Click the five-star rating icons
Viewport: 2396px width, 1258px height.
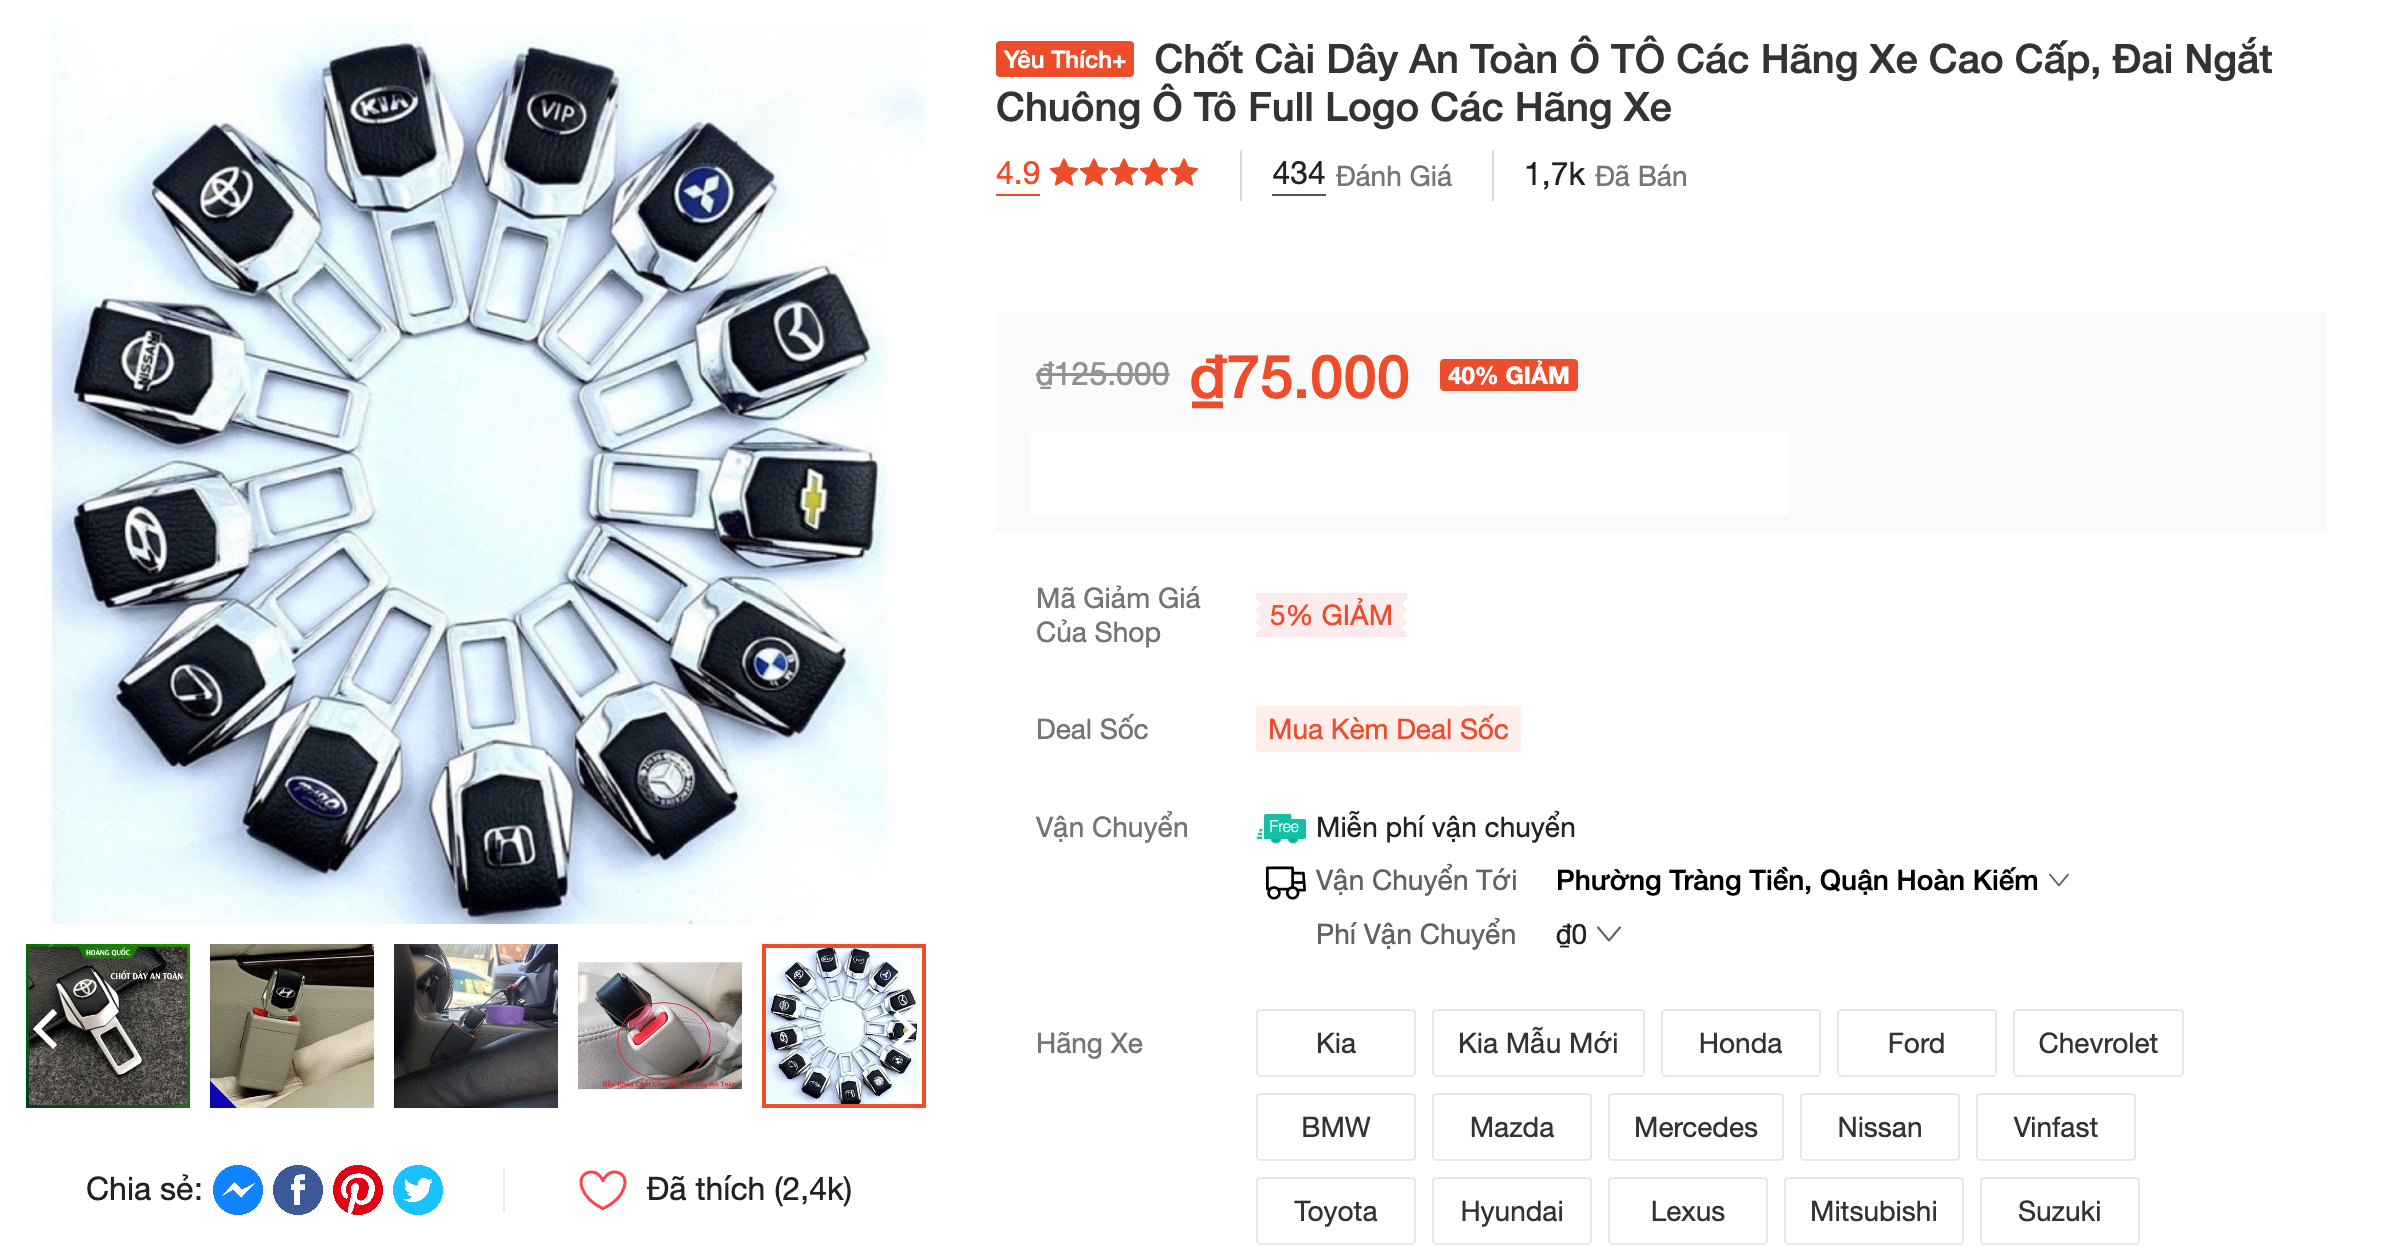(x=1124, y=174)
